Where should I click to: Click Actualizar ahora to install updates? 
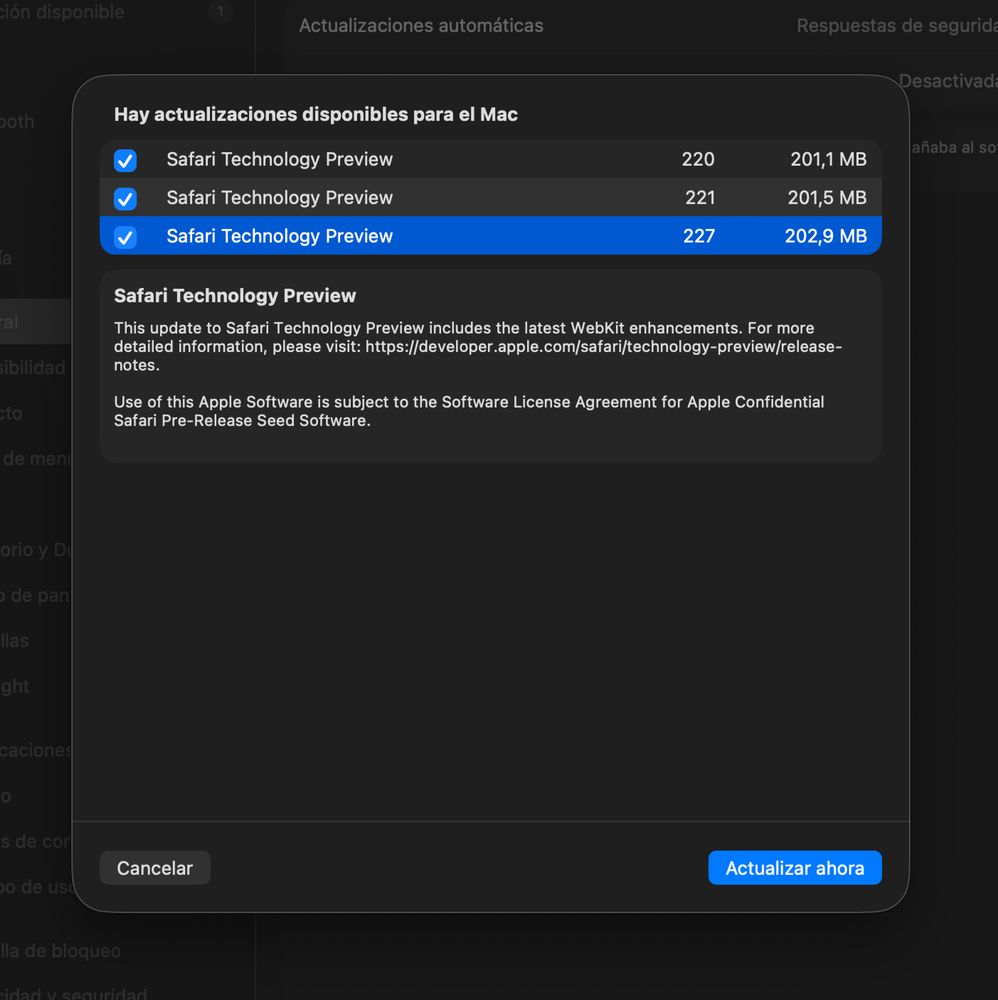pyautogui.click(x=795, y=868)
